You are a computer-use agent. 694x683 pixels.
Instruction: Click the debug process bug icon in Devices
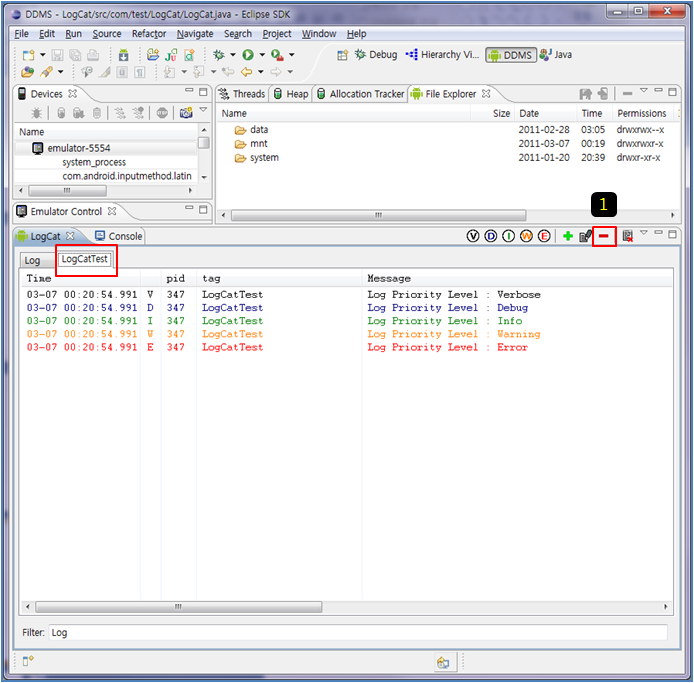click(x=36, y=113)
